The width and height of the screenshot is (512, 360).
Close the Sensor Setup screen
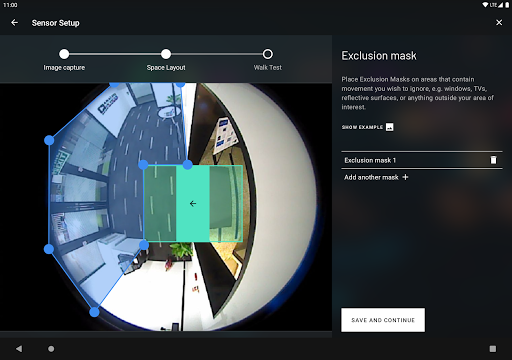pos(499,22)
